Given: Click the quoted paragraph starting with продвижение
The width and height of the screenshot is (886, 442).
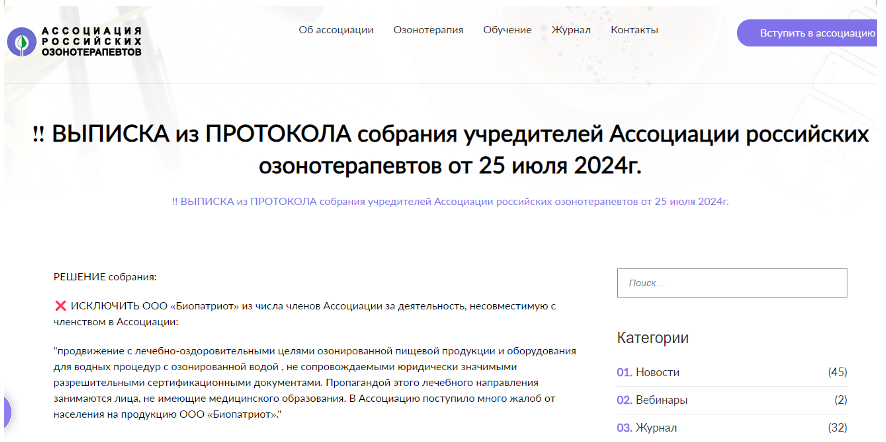Looking at the screenshot, I should [315, 382].
